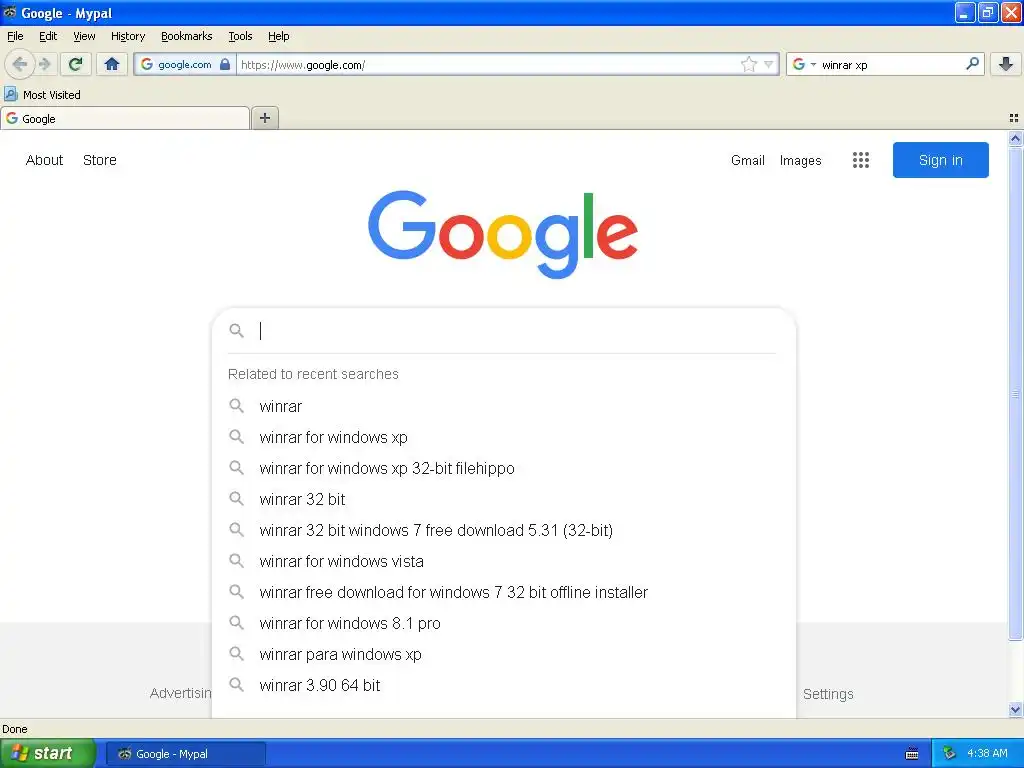
Task: Click the 'winrar xp' browser search field
Action: [891, 64]
